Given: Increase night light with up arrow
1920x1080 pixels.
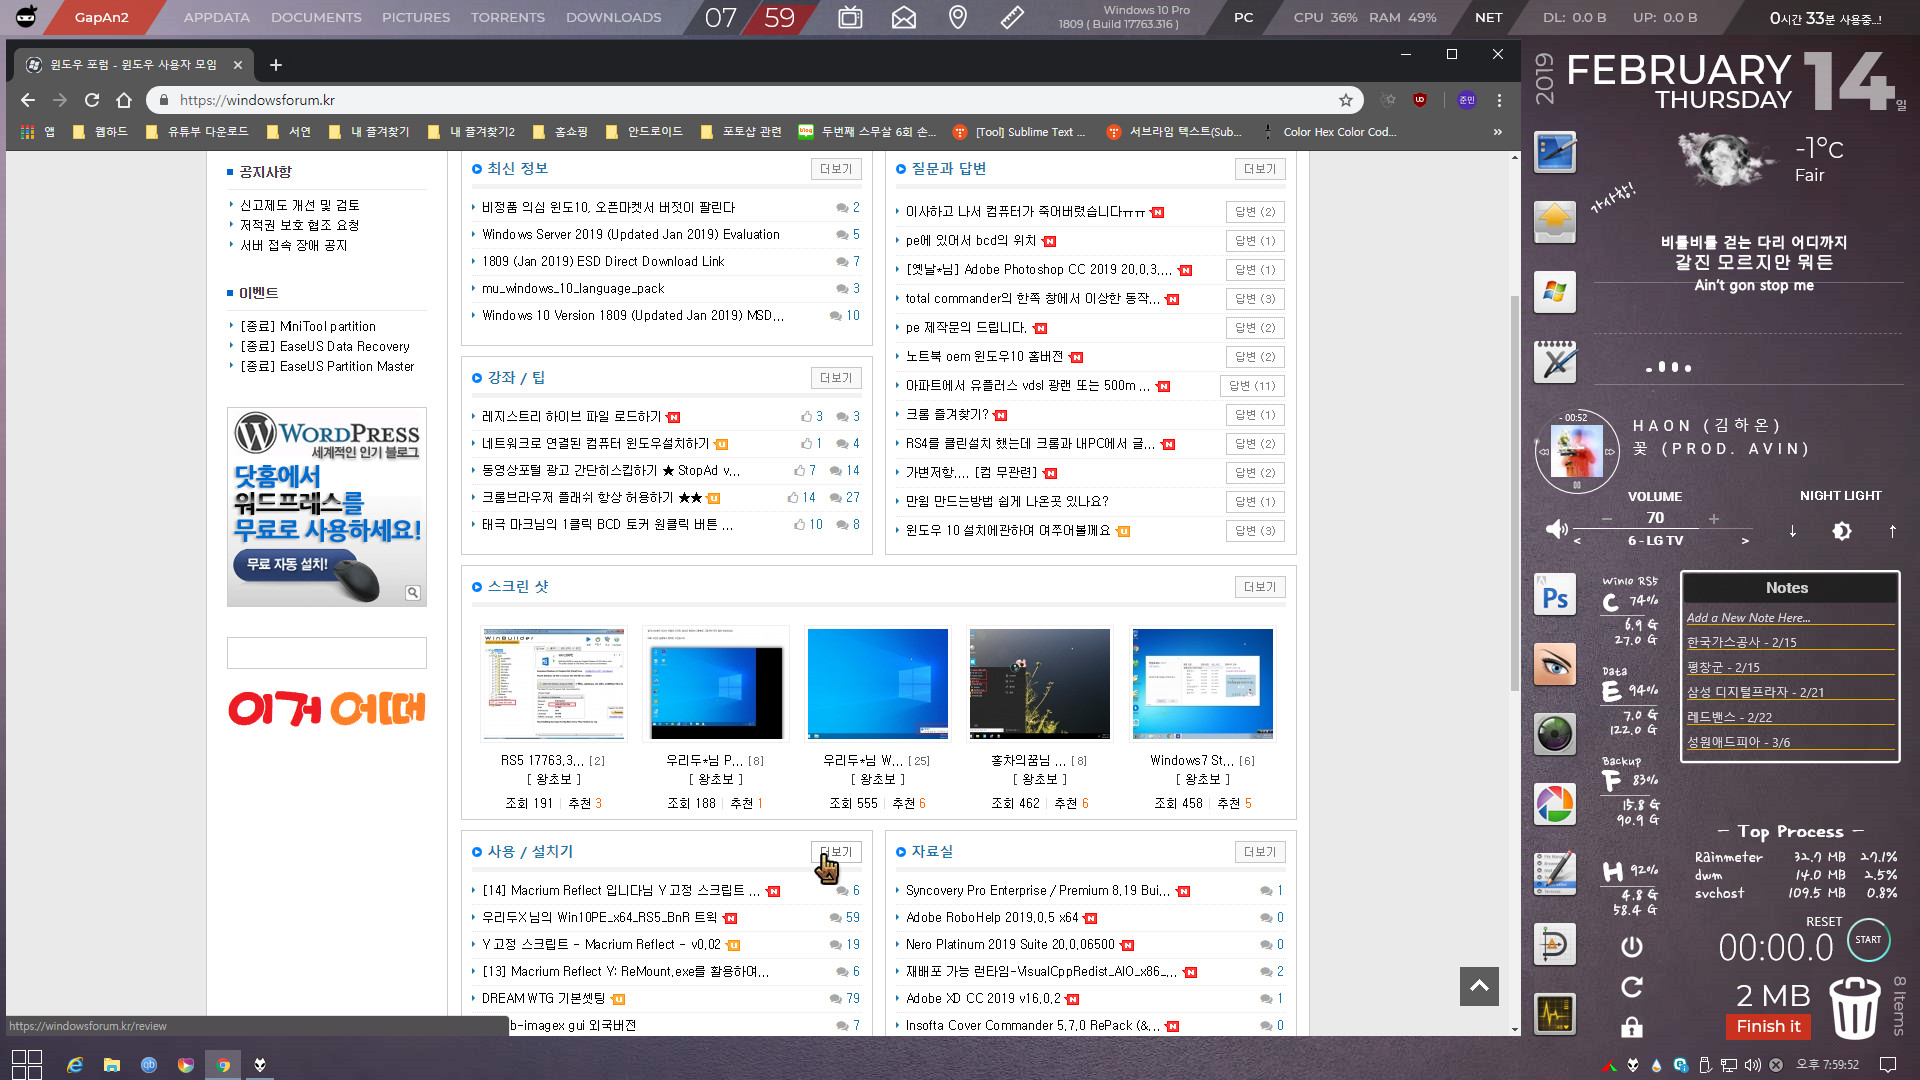Looking at the screenshot, I should click(x=1893, y=531).
